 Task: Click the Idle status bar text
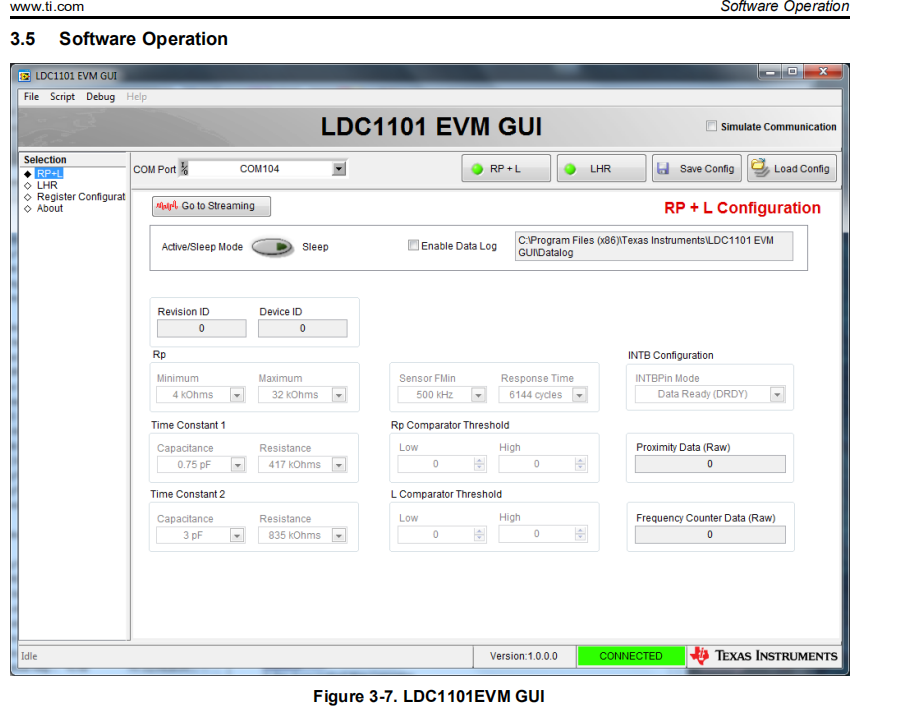tap(29, 656)
